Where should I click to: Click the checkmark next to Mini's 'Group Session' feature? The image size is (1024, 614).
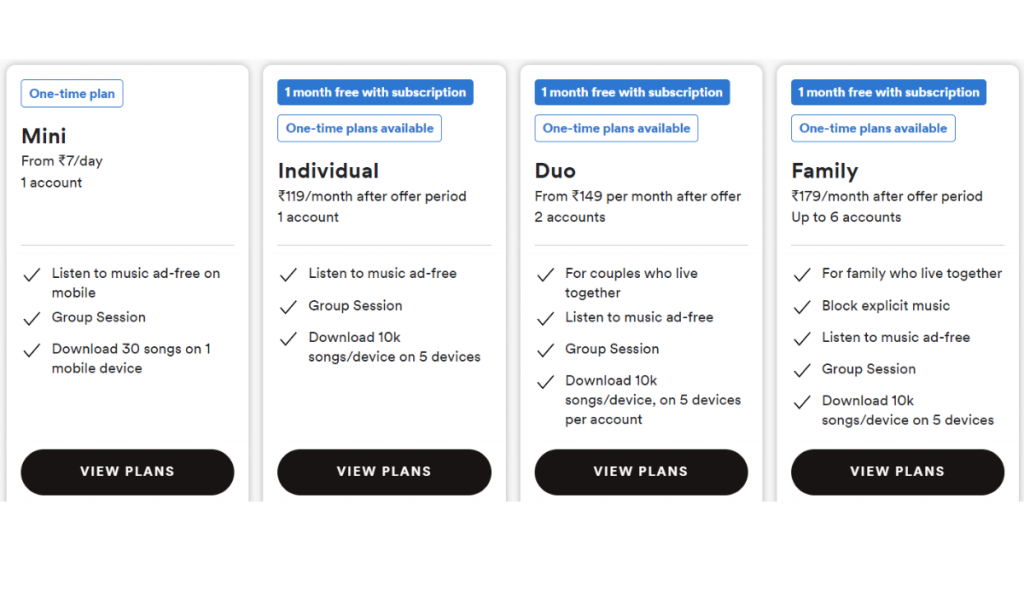(31, 317)
